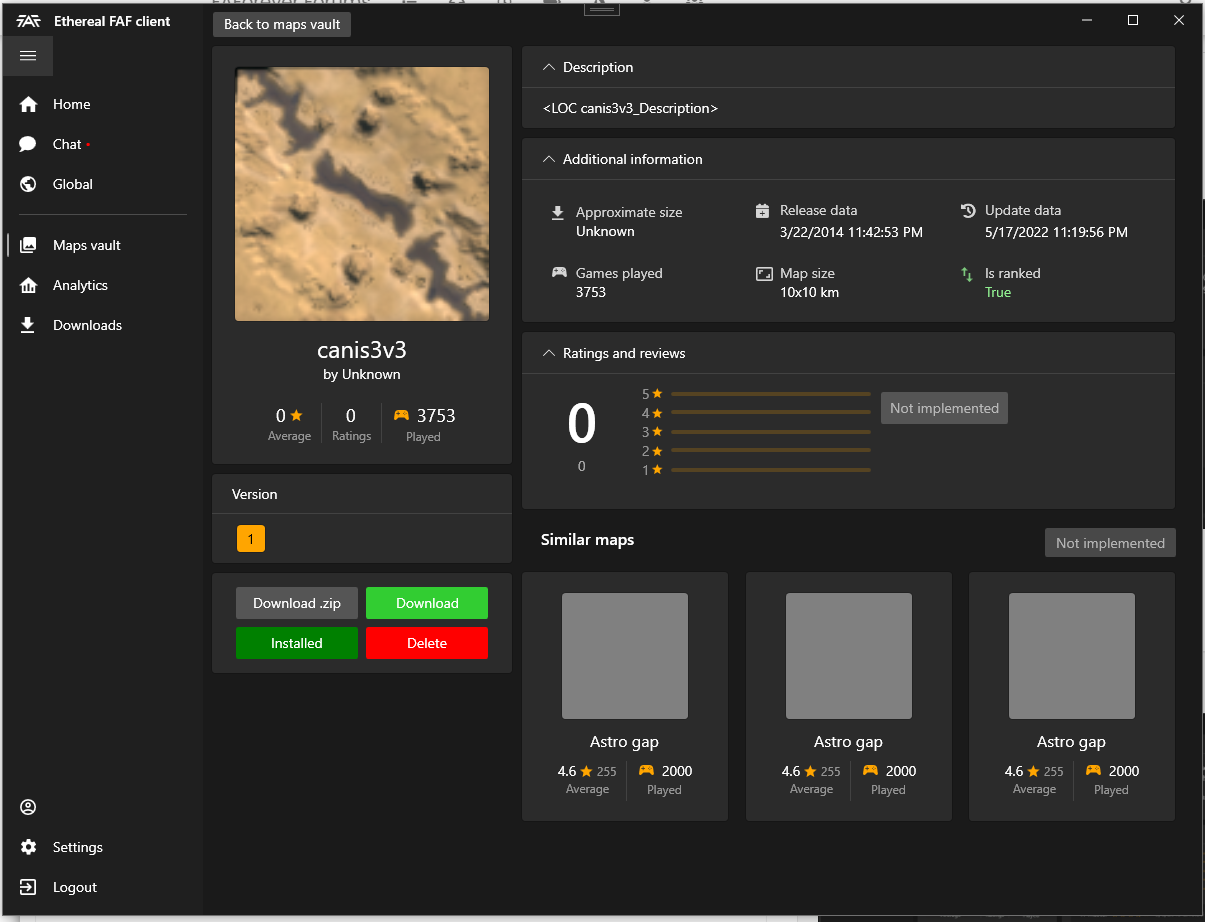The height and width of the screenshot is (922, 1205).
Task: Collapse the Description section
Action: 547,67
